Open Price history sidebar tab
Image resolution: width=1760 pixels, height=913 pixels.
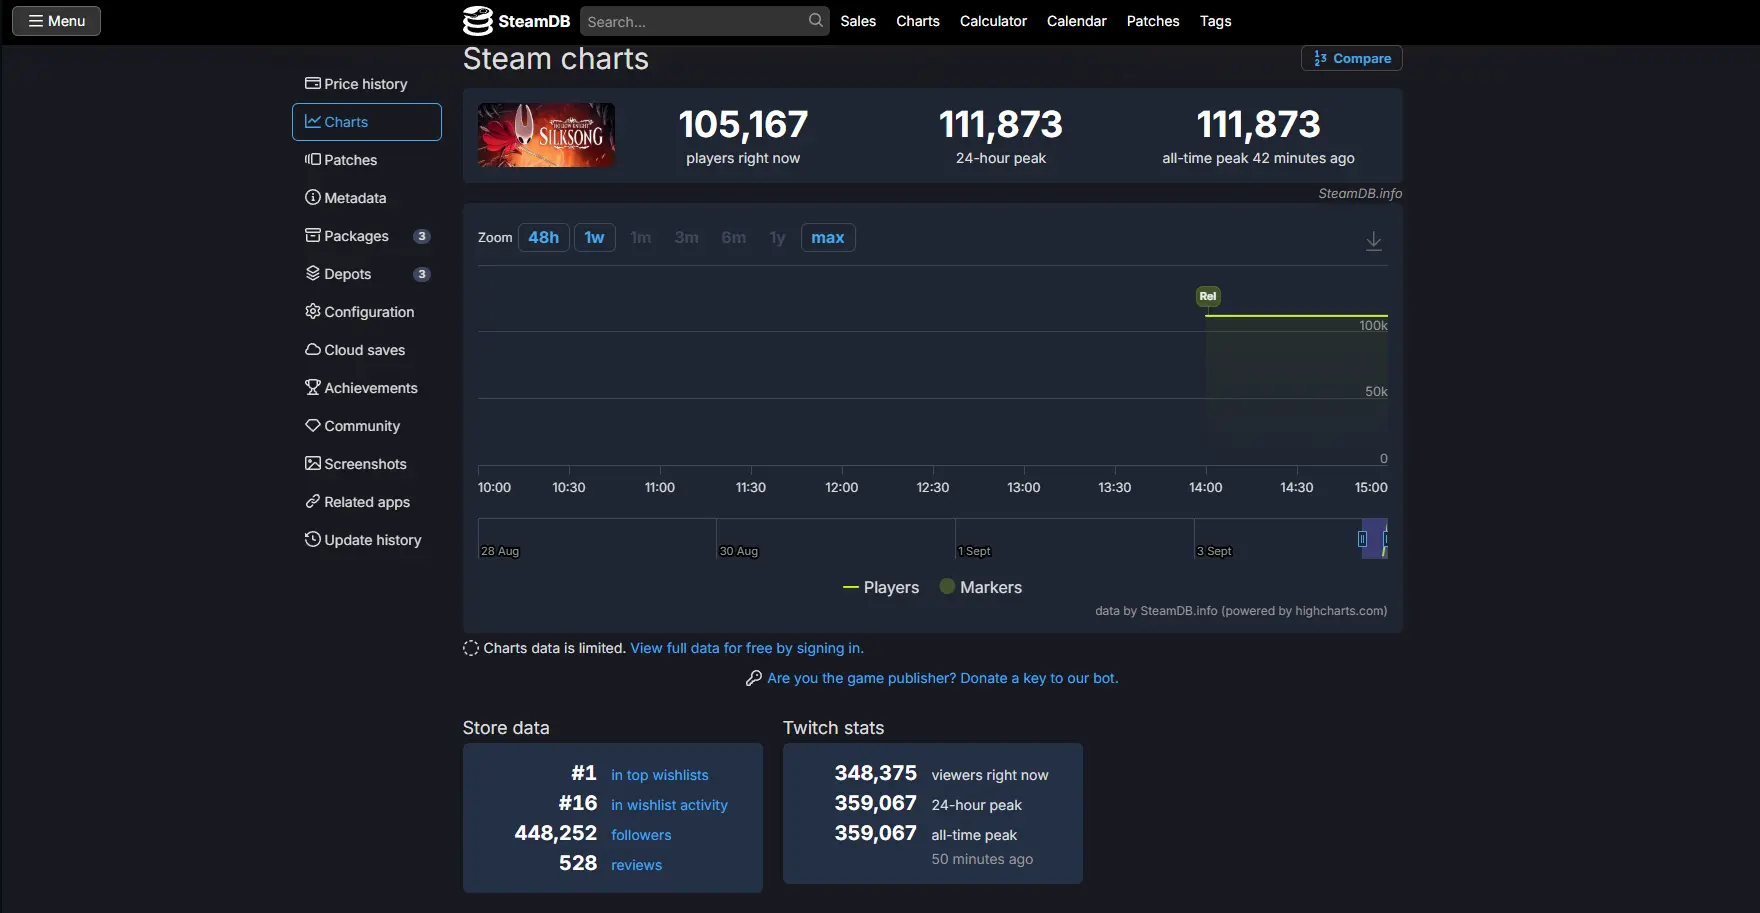(366, 84)
